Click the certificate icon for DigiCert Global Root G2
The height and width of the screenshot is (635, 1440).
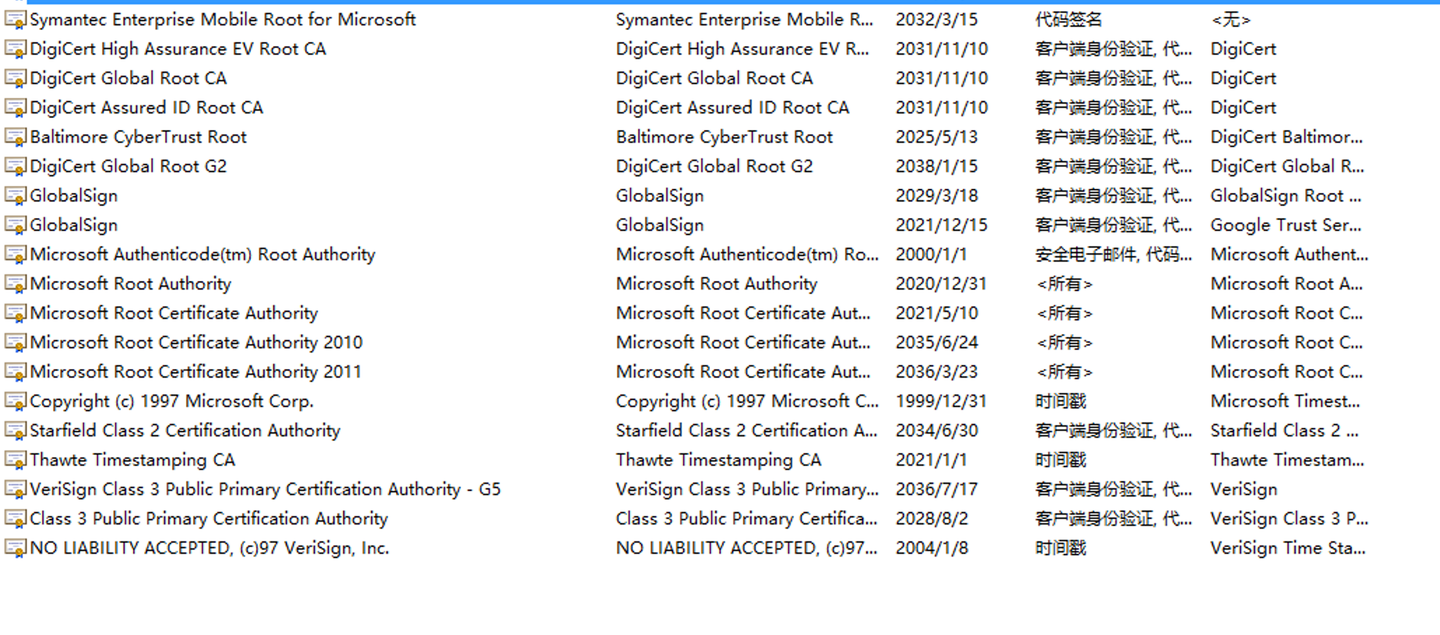15,166
